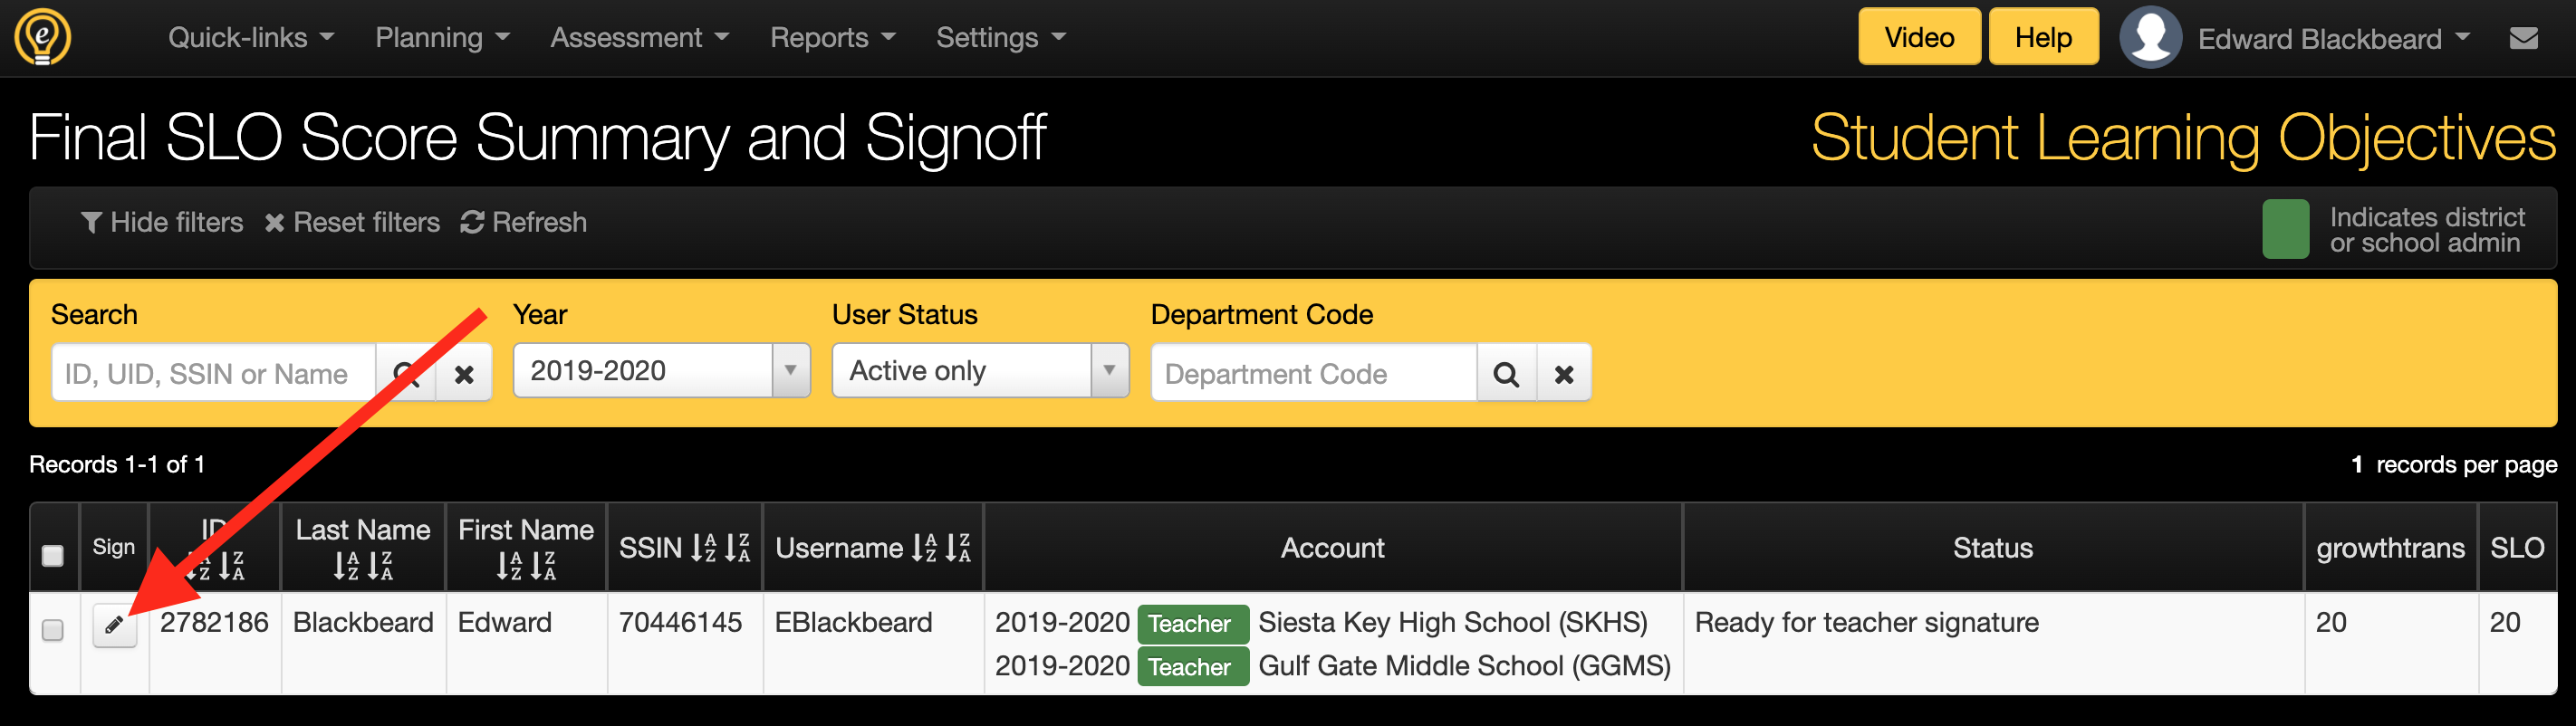
Task: Sort ID column descending Z-A
Action: click(x=231, y=566)
